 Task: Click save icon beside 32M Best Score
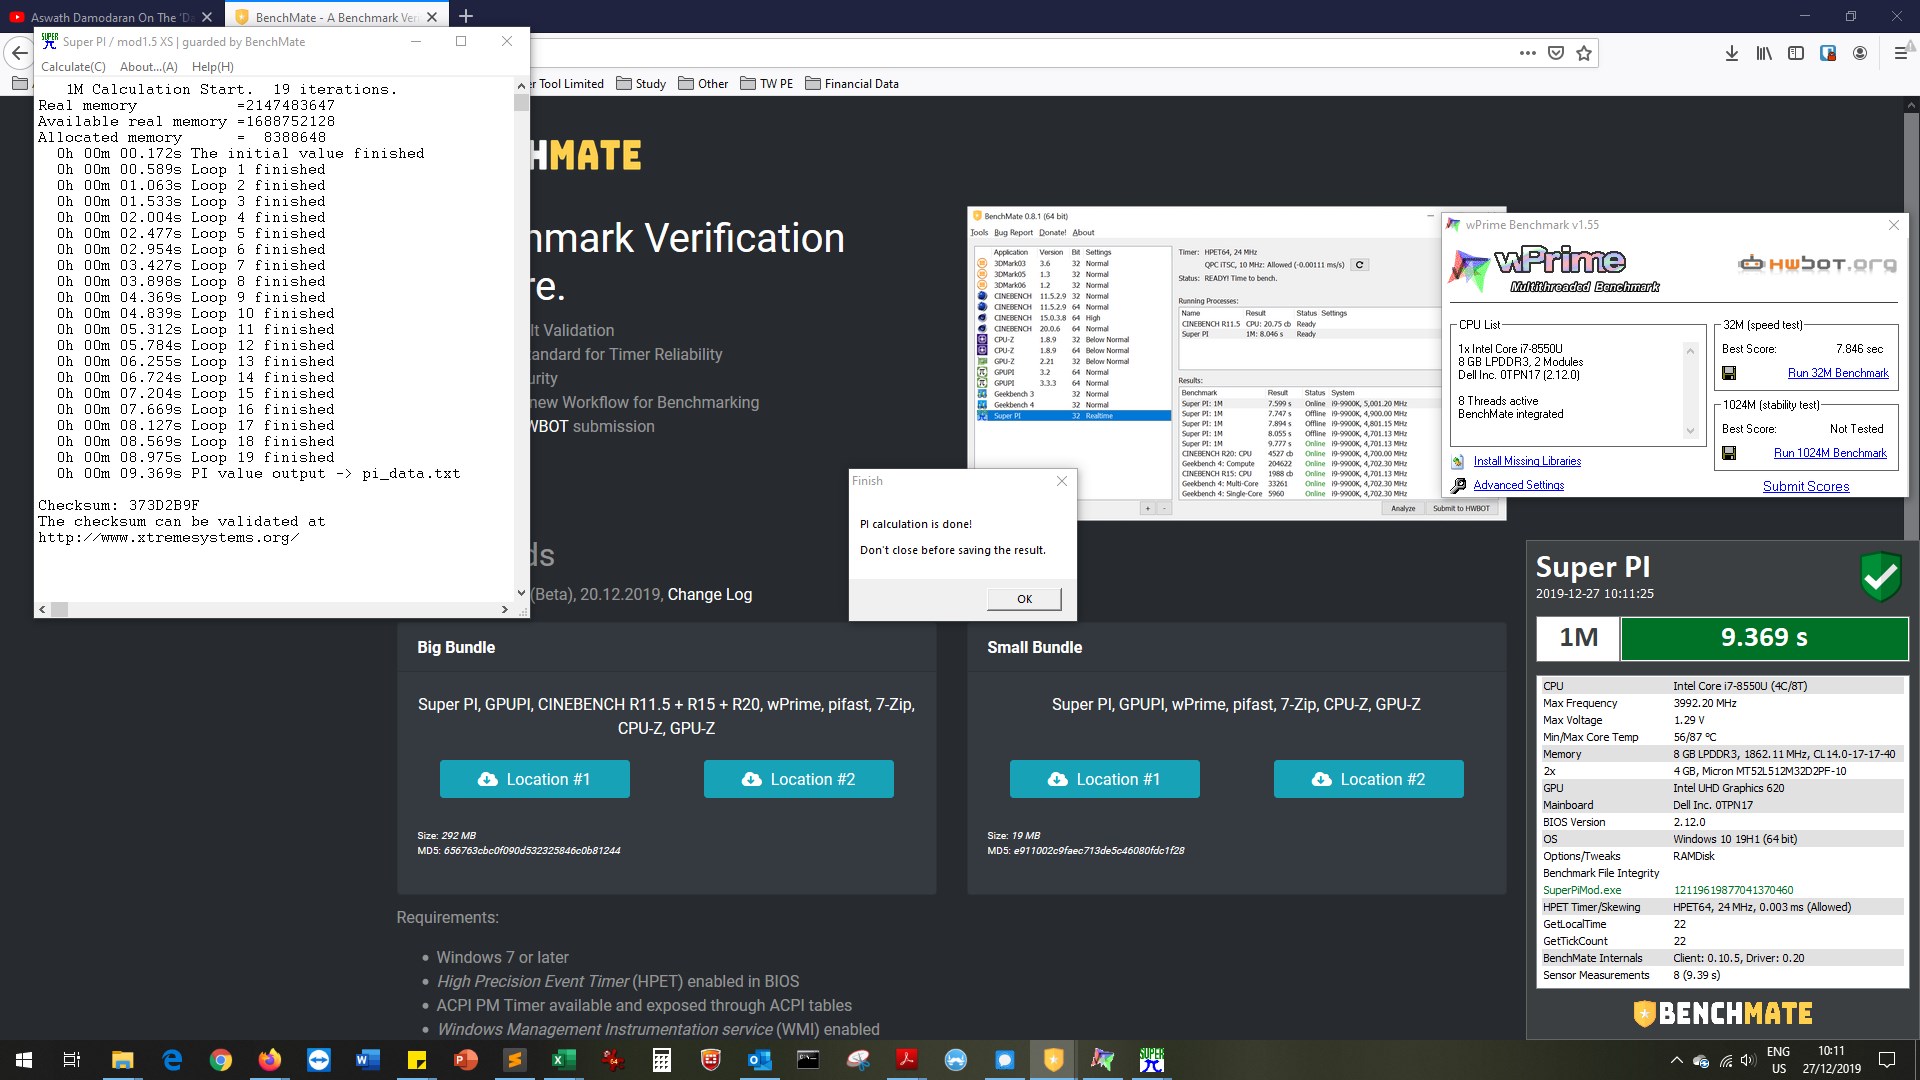[1729, 374]
